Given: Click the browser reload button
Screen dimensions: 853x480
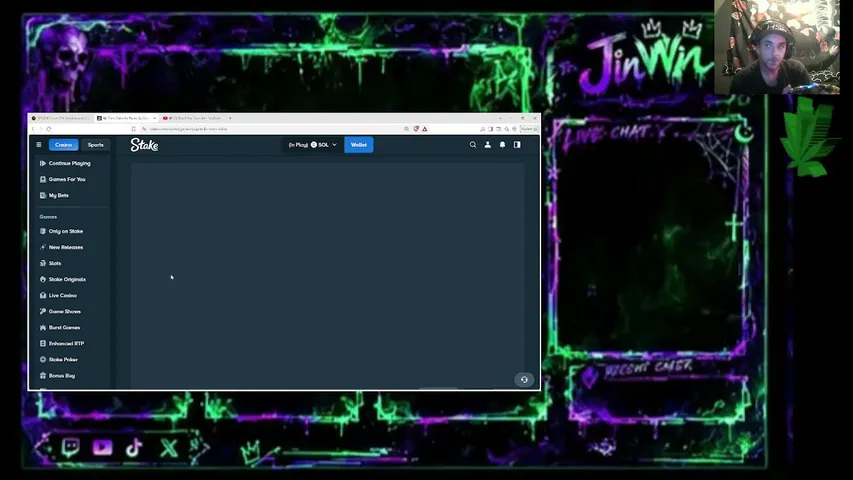Looking at the screenshot, I should point(49,129).
